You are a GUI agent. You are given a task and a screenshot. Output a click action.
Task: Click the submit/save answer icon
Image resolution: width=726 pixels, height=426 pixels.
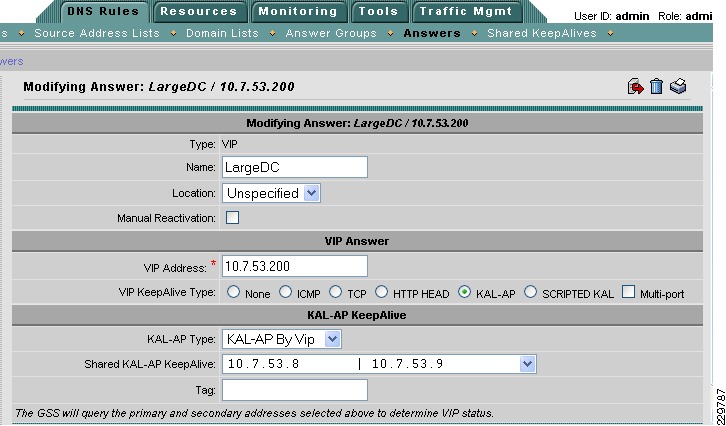[x=635, y=87]
